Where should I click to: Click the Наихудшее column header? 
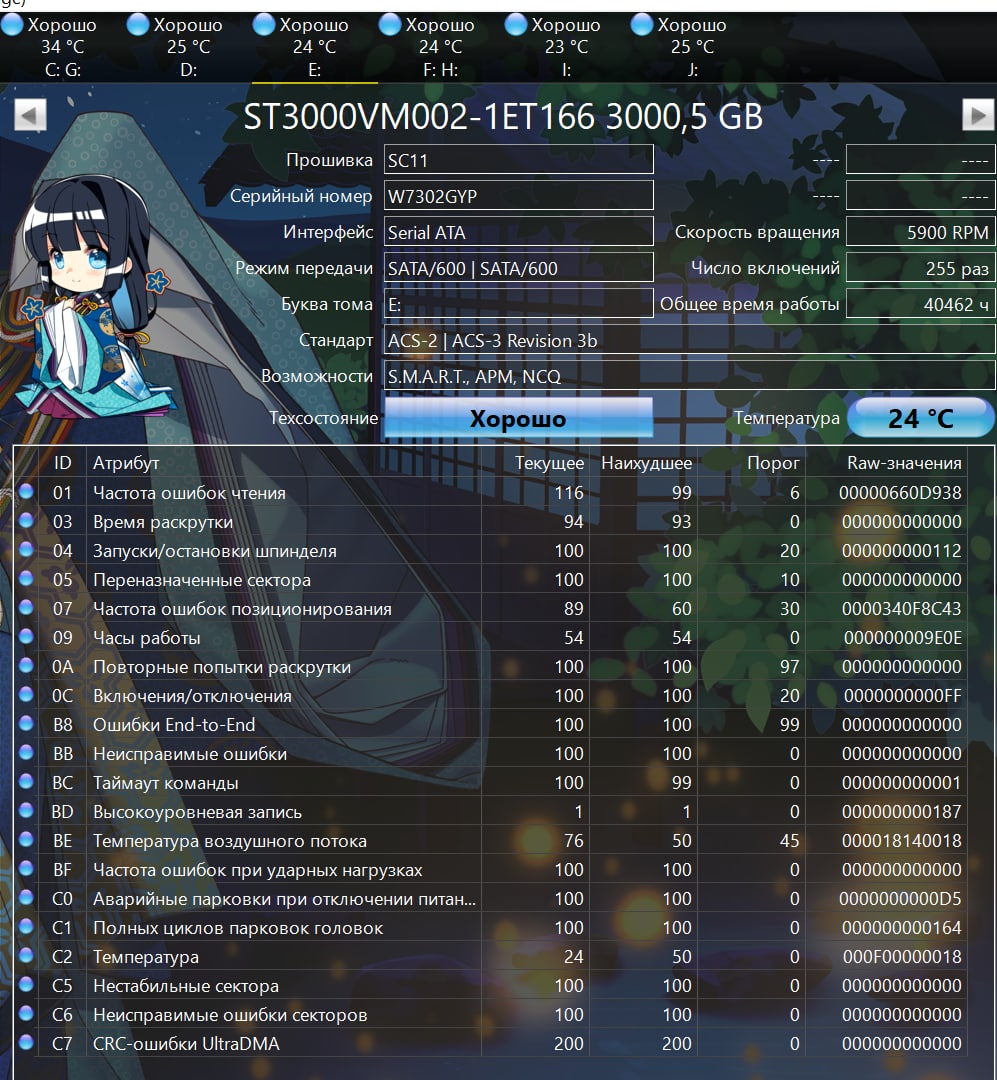point(646,463)
